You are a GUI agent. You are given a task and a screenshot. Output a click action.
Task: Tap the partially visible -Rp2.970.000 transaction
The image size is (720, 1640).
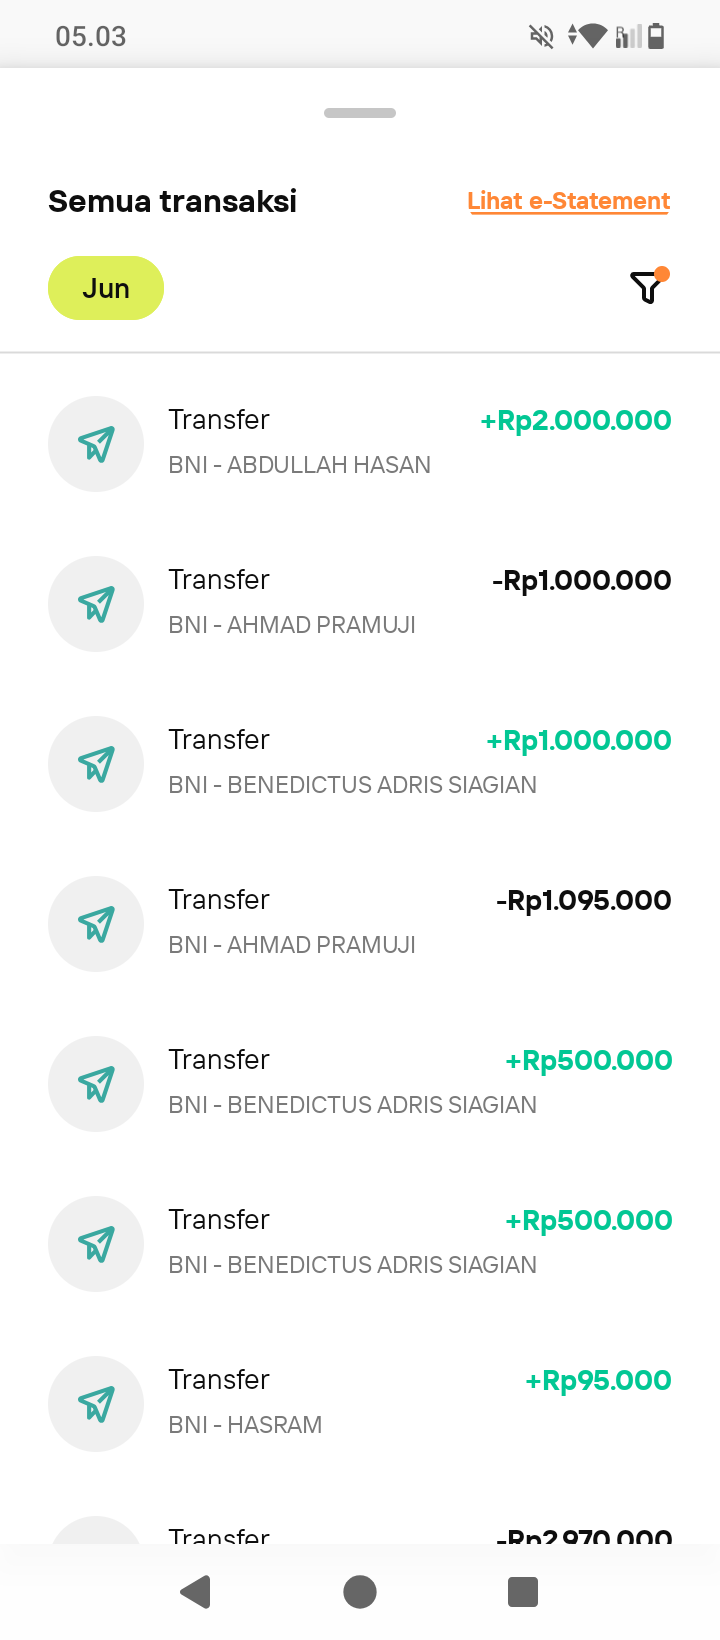coord(360,1530)
